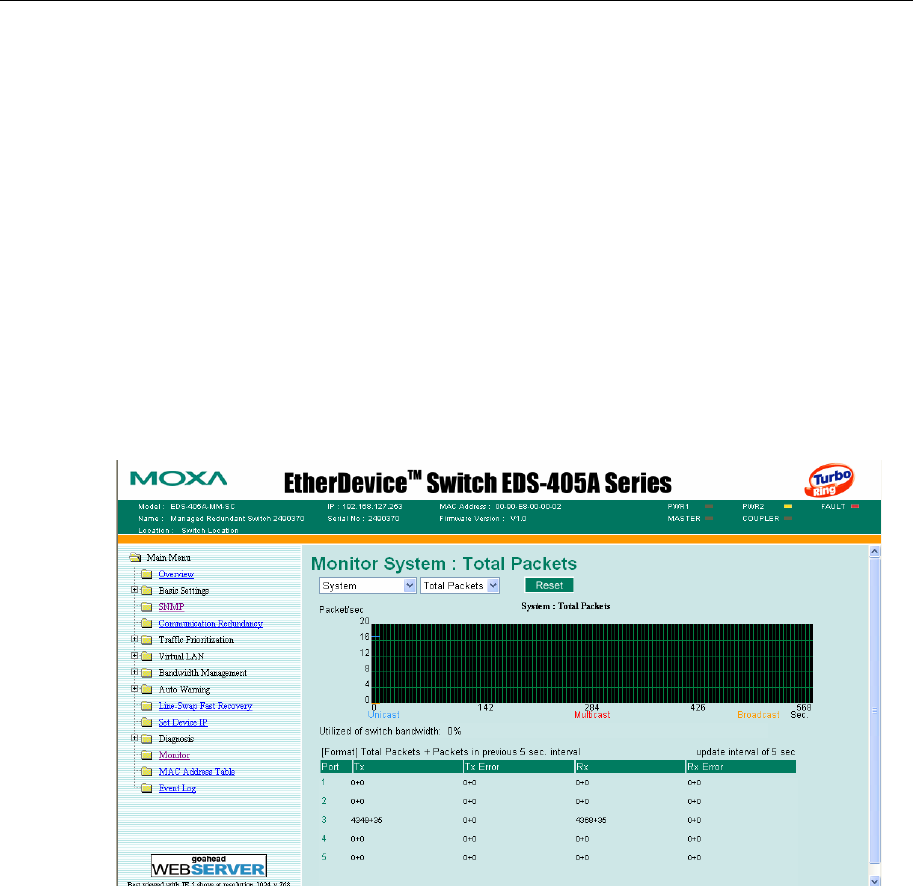Image resolution: width=913 pixels, height=886 pixels.
Task: Click port number 1 in table
Action: [x=323, y=782]
